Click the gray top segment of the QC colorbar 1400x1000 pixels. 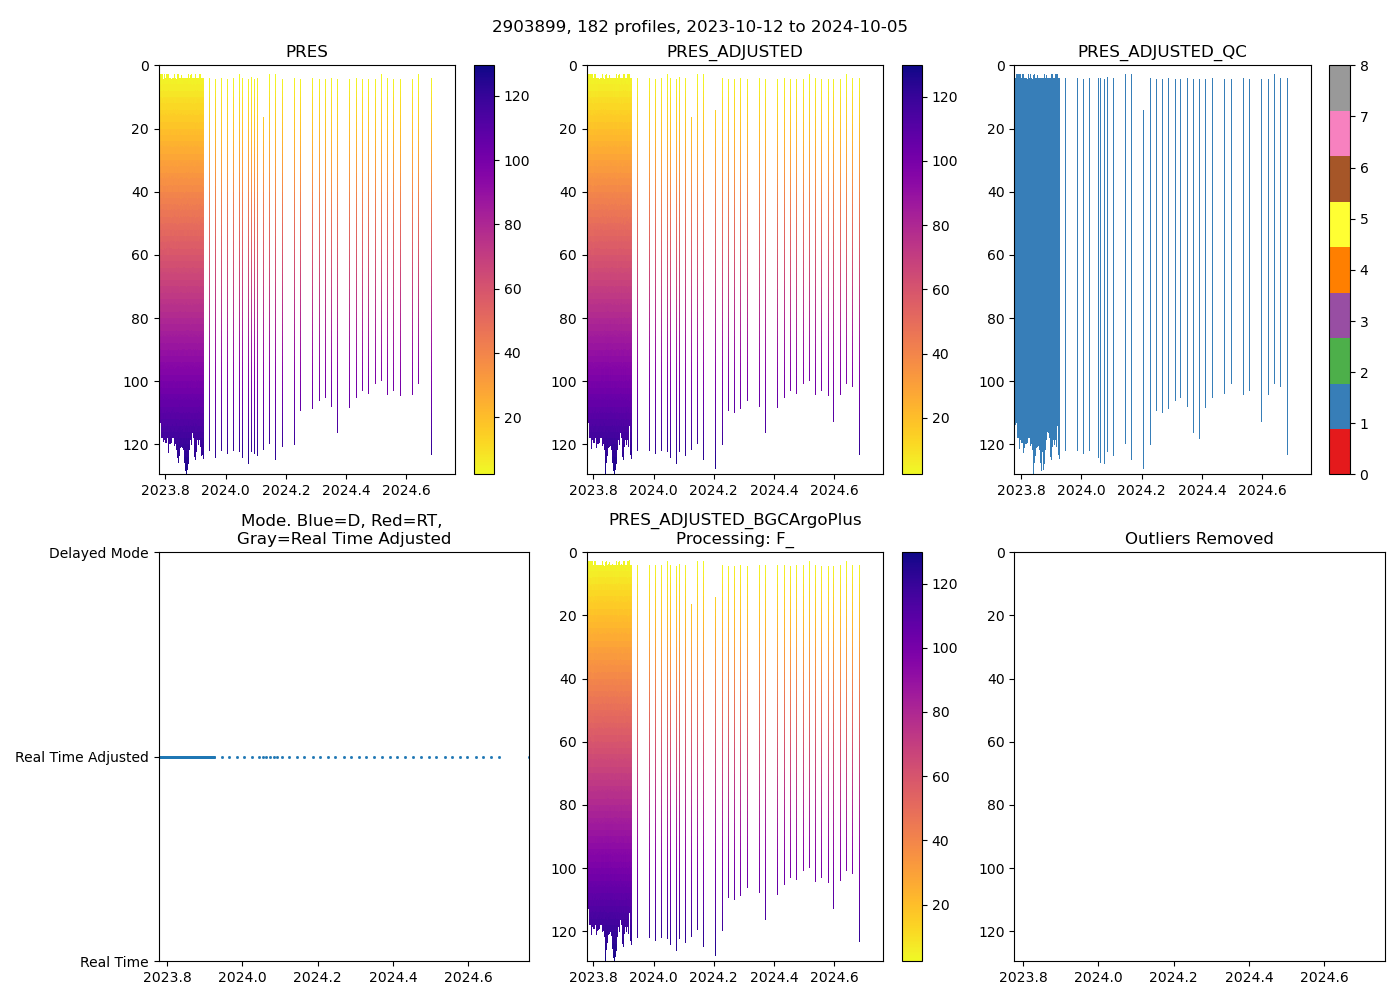1339,88
